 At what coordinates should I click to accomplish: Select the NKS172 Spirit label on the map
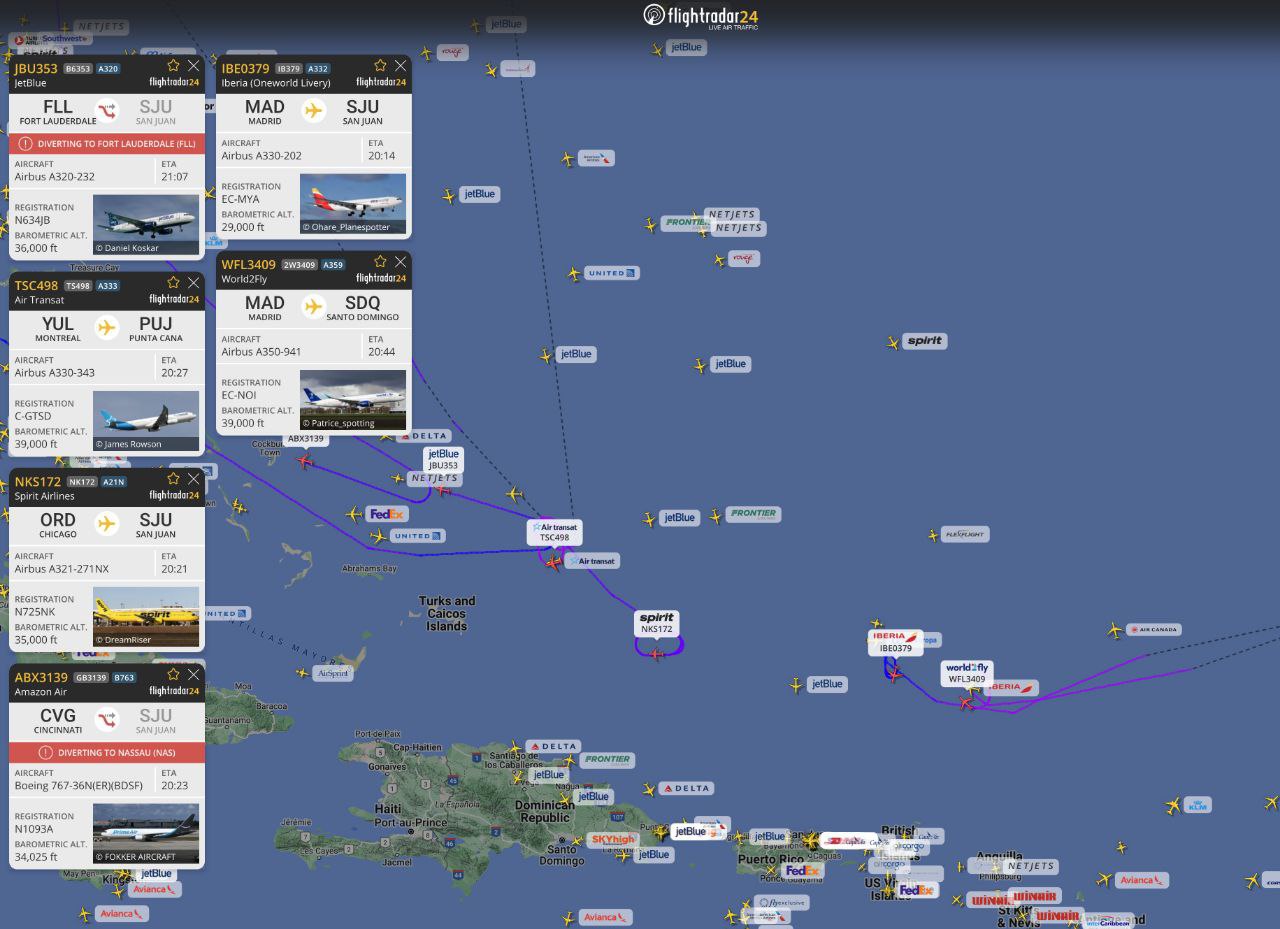coord(657,623)
